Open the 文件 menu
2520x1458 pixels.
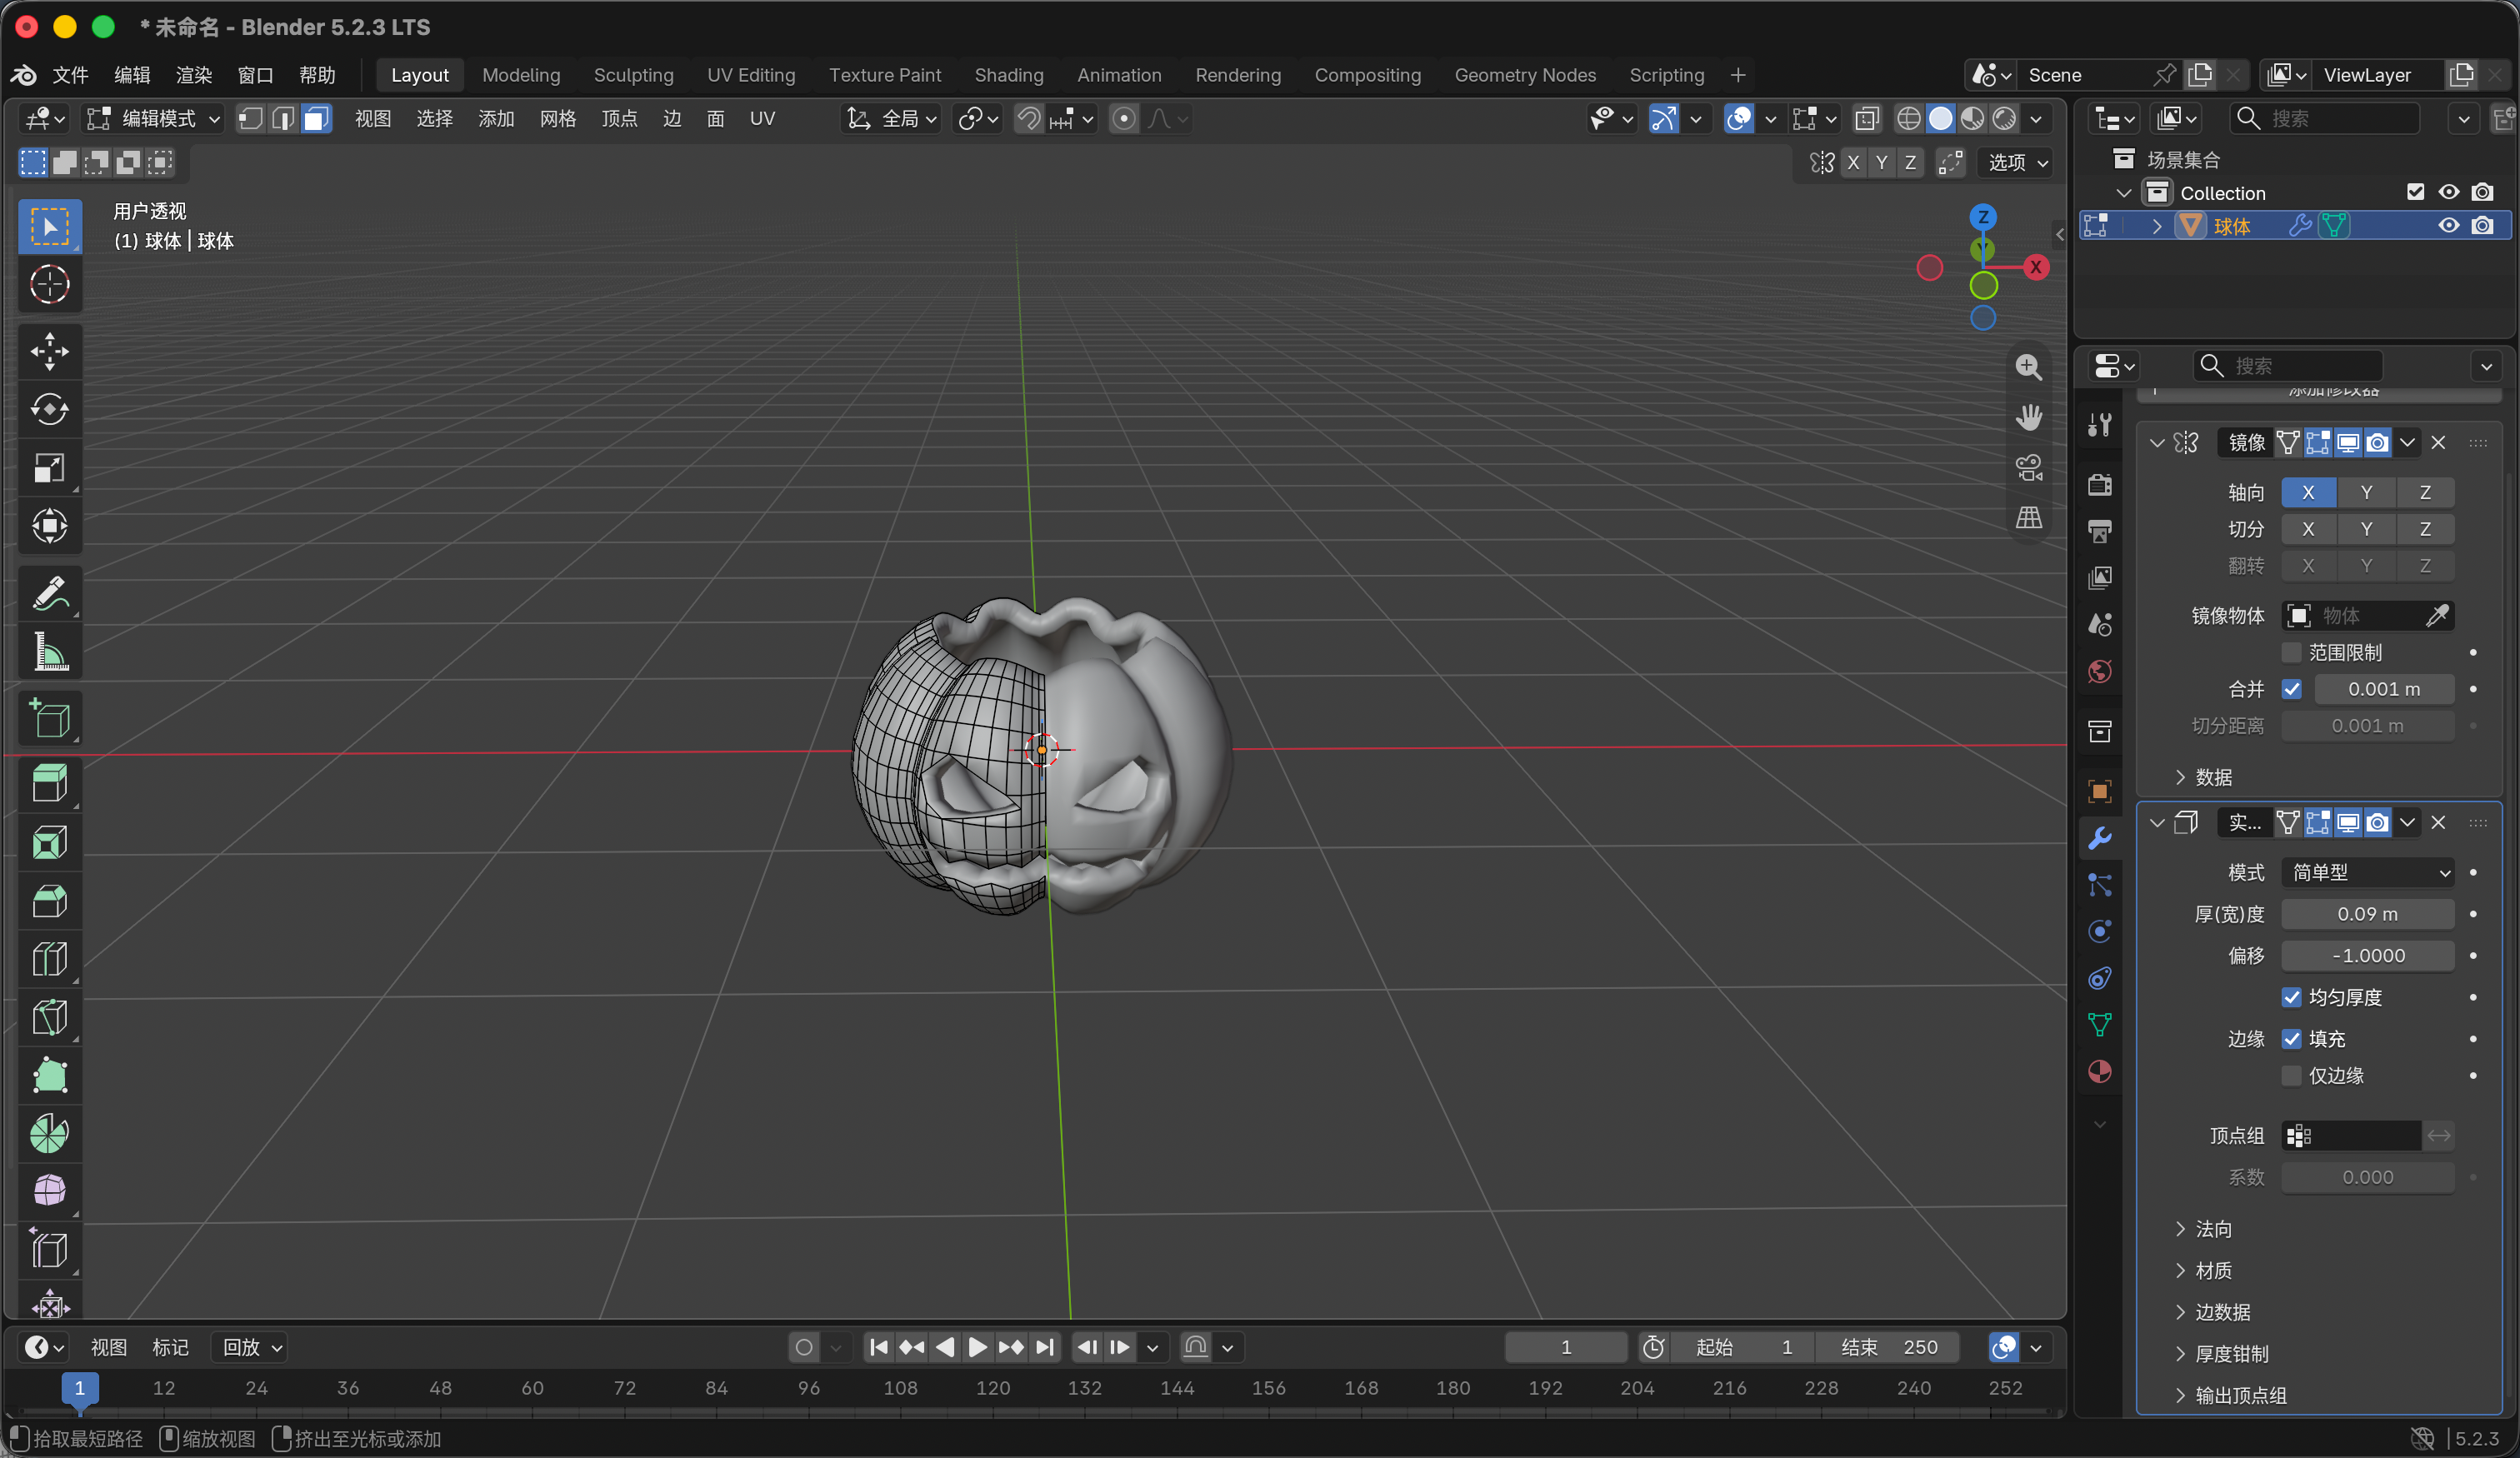(70, 75)
